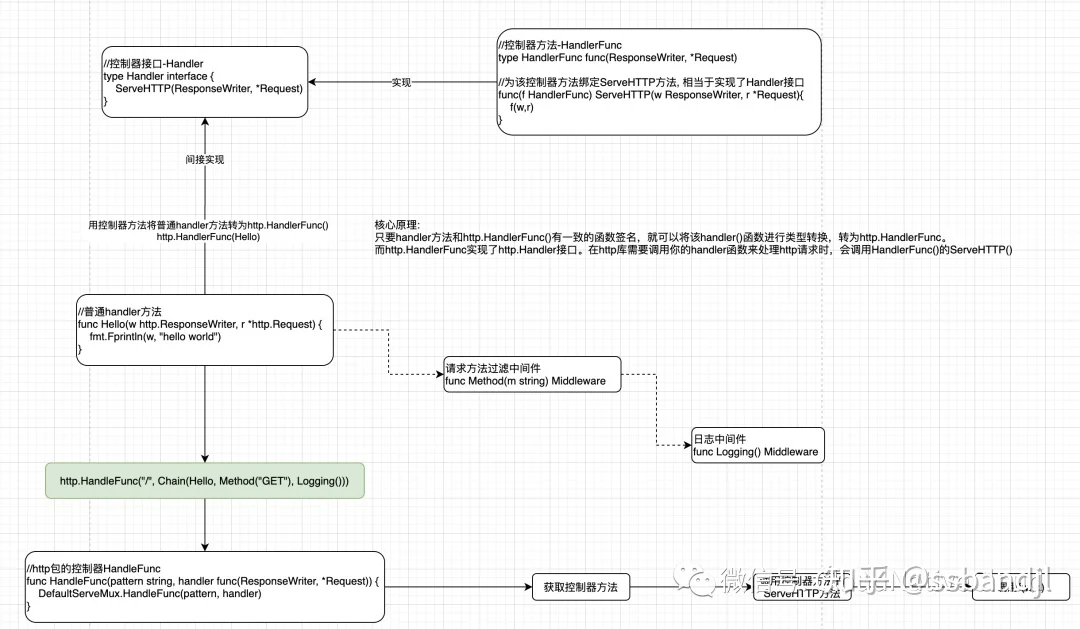Select the DefaultServeMux.HandleFunc node
The height and width of the screenshot is (629, 1080).
click(x=205, y=587)
